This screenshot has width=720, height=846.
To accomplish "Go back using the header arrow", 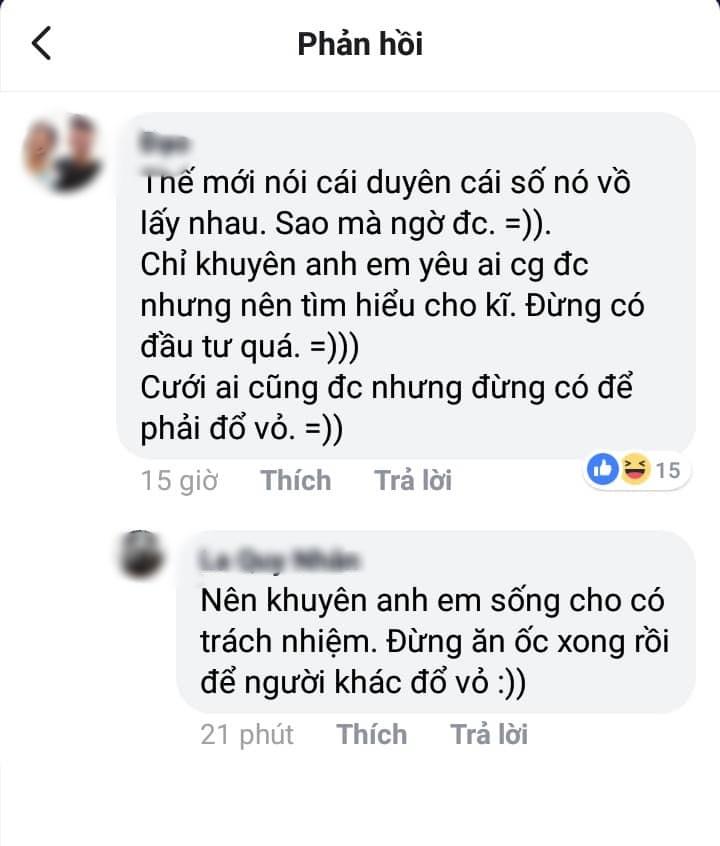I will [42, 43].
